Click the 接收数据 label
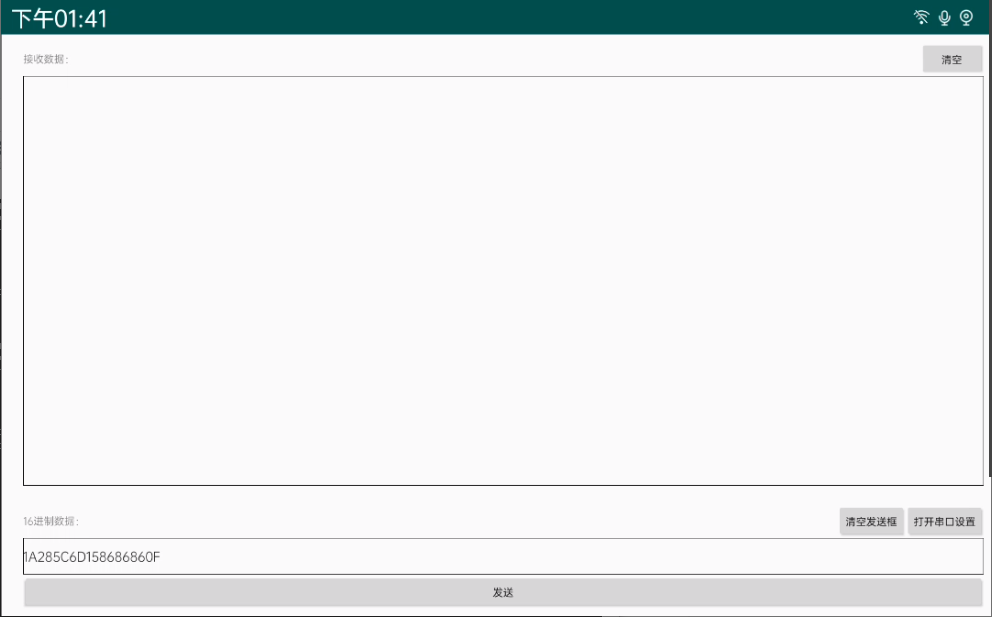Viewport: 992px width, 617px height. tap(46, 59)
